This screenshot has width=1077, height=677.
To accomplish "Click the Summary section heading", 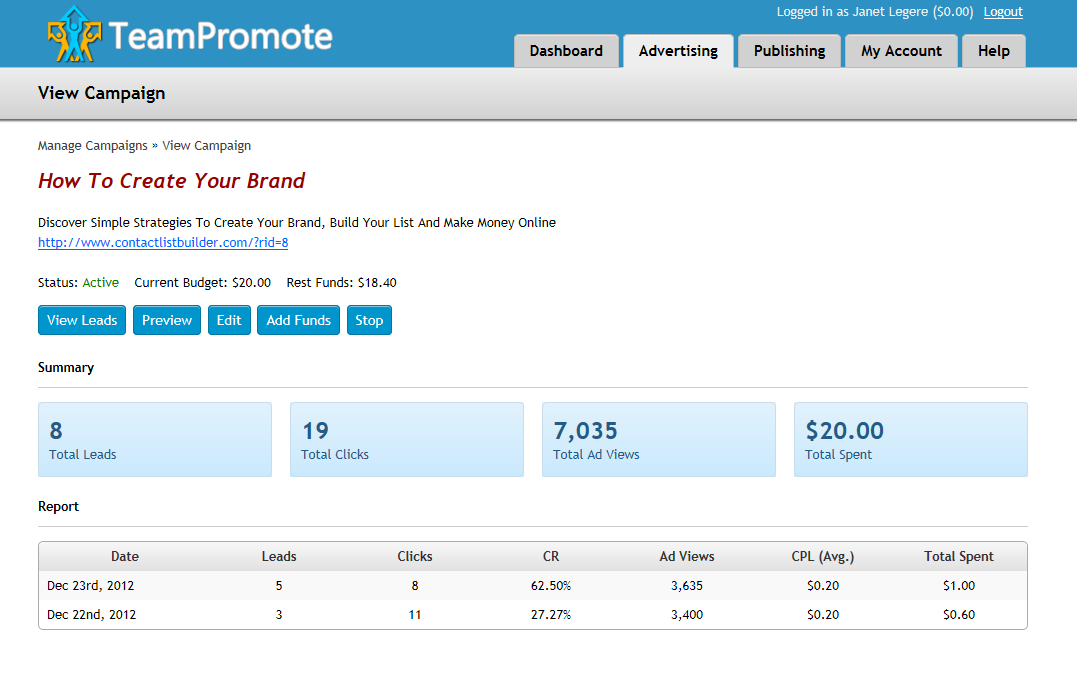I will [66, 367].
